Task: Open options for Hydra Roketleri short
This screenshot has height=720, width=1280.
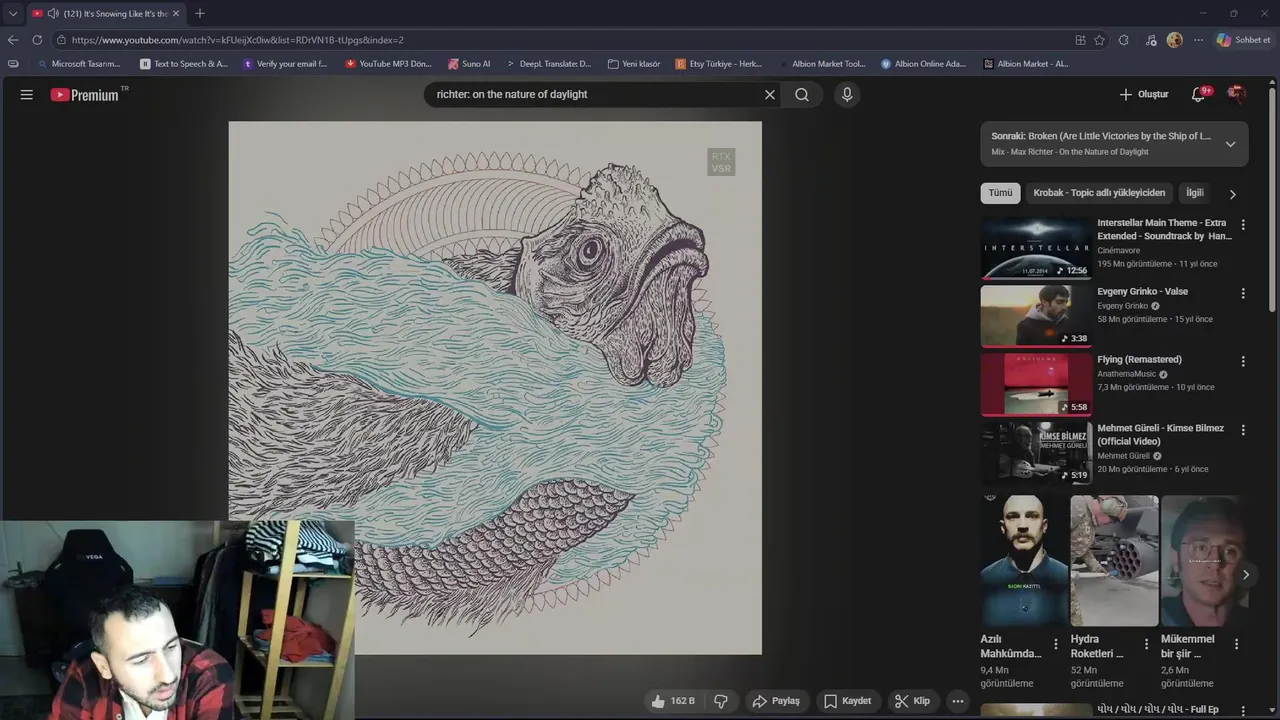Action: pos(1146,644)
